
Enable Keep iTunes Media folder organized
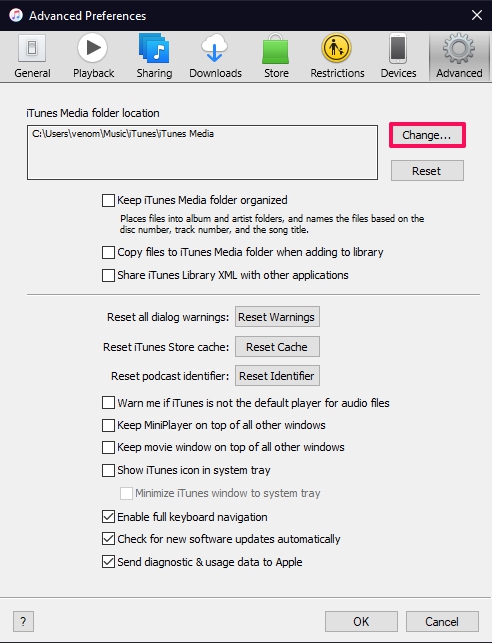[108, 201]
